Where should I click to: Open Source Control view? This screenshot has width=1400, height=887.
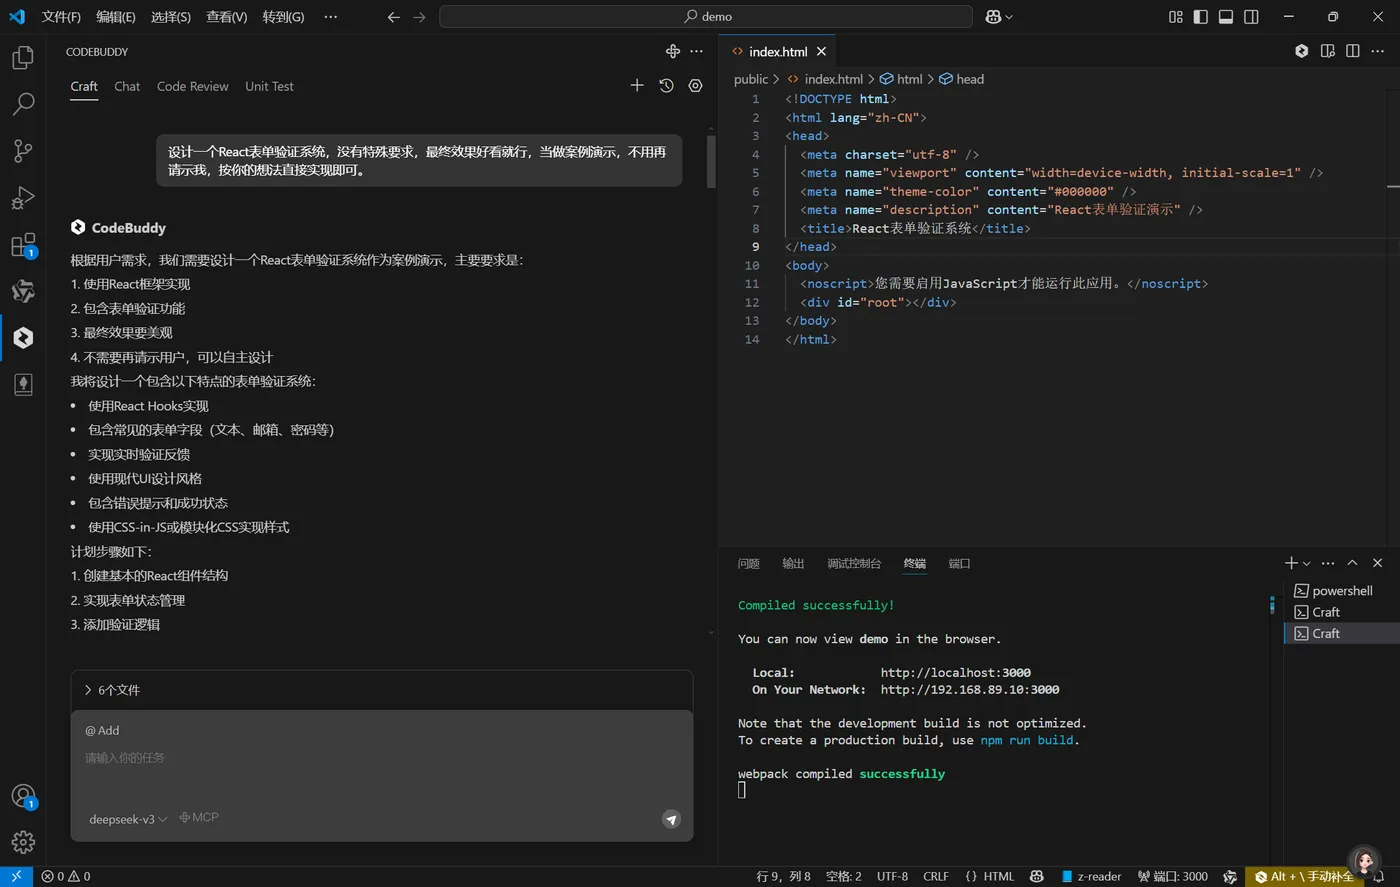click(x=23, y=151)
